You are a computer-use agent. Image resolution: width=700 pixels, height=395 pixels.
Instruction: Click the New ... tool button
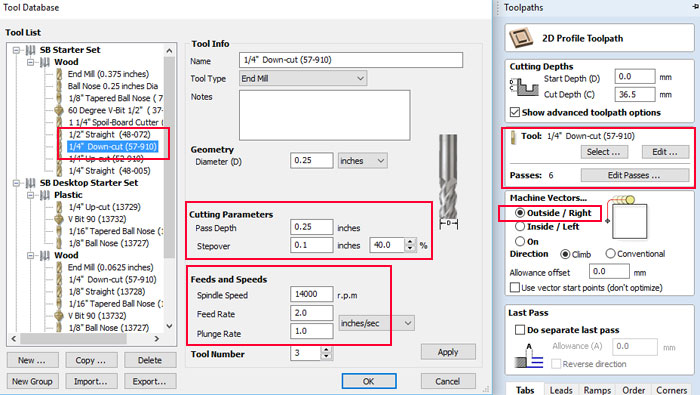click(33, 360)
